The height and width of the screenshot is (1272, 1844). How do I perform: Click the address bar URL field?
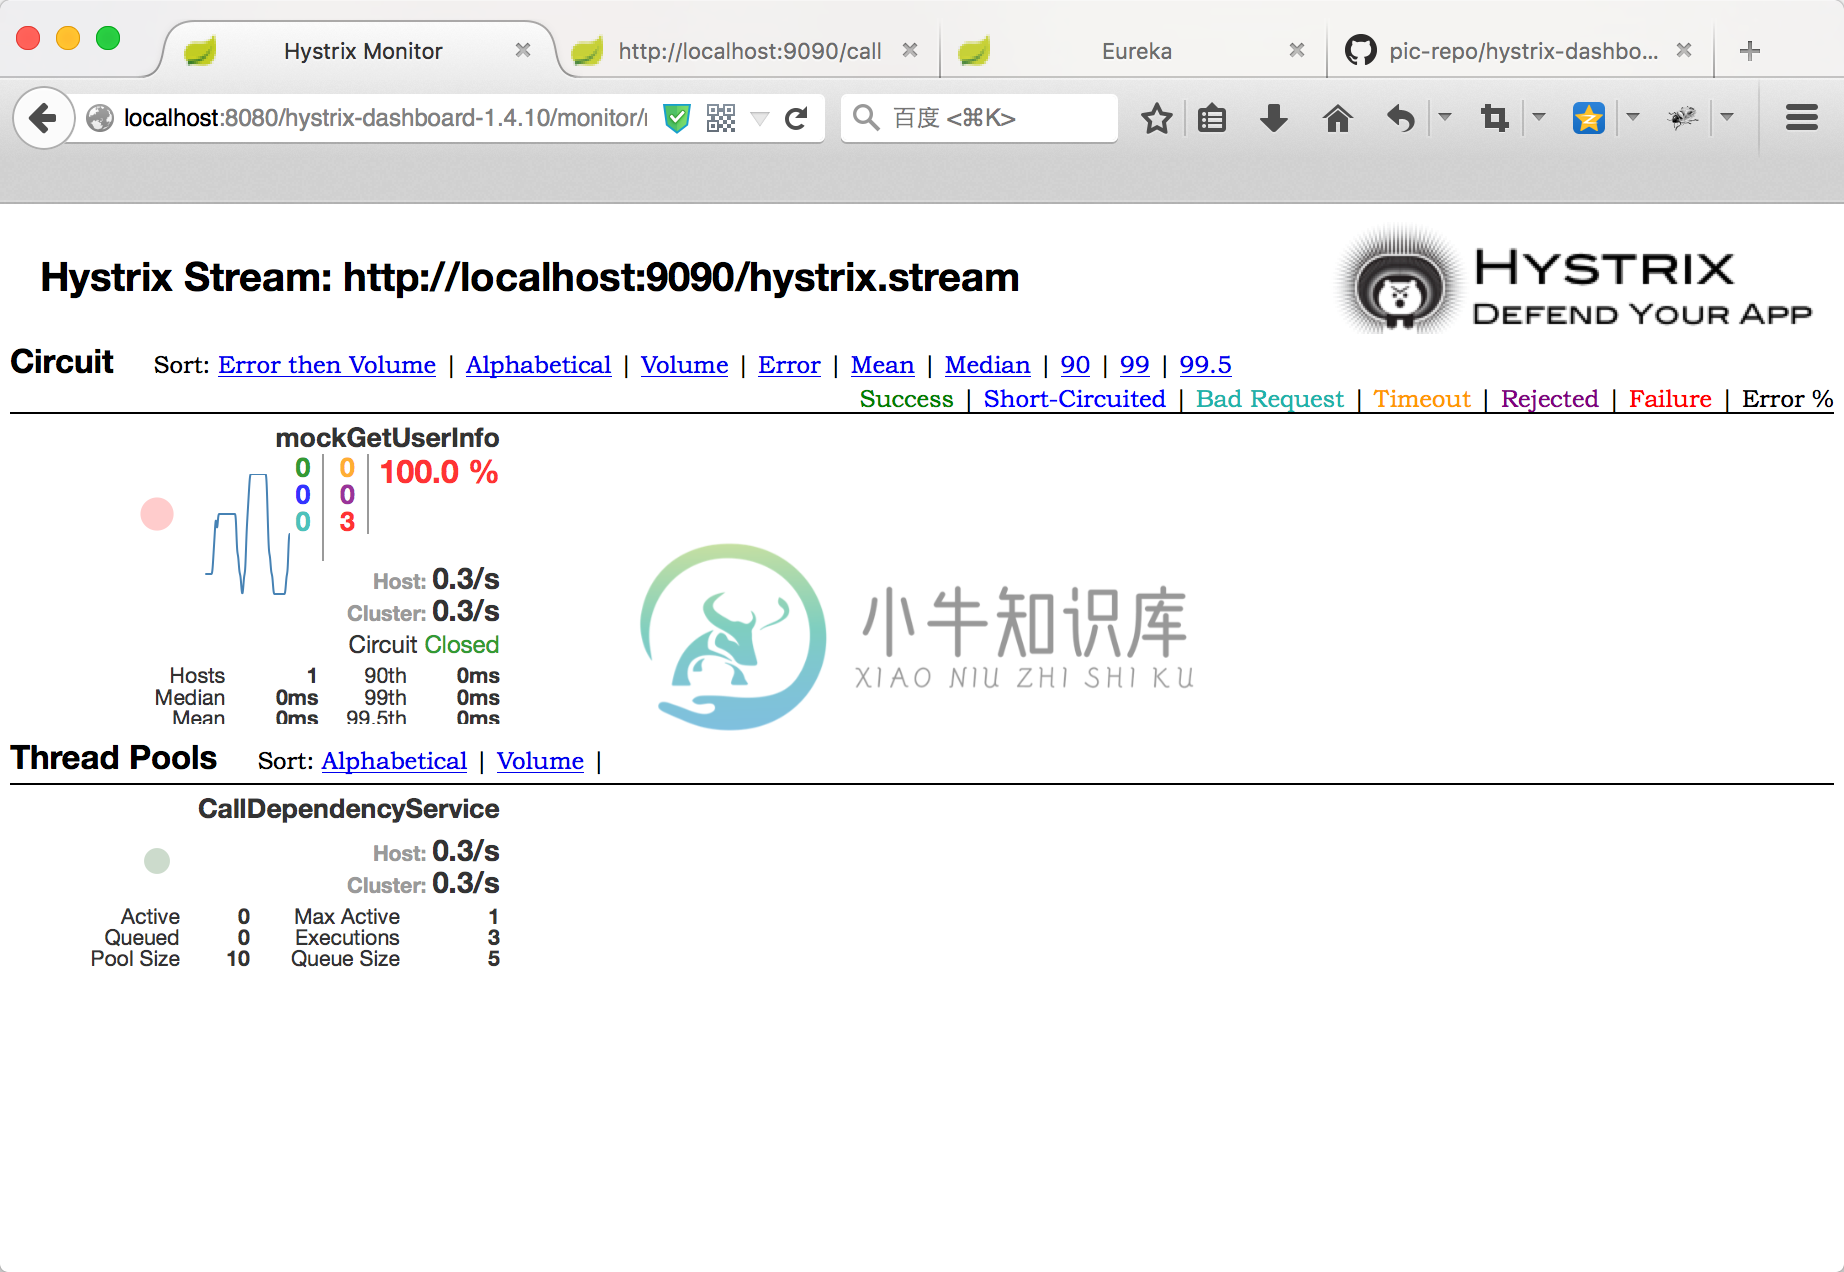385,118
